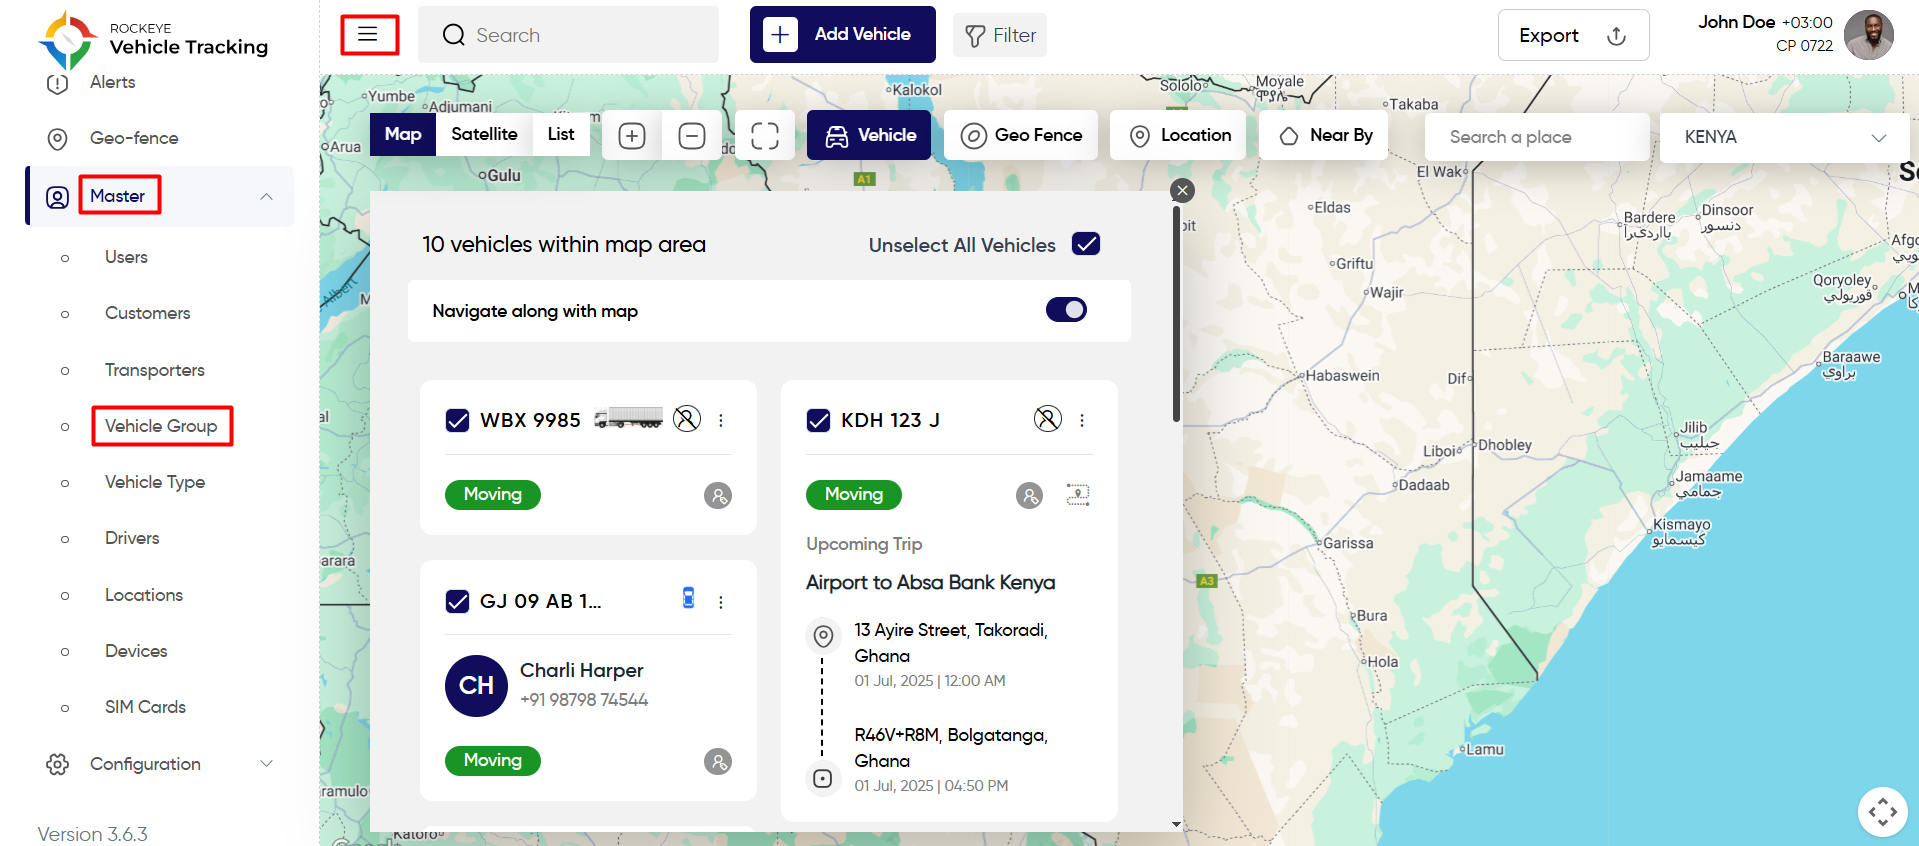Click the Alerts sidebar icon
Viewport: 1919px width, 846px height.
pos(57,83)
